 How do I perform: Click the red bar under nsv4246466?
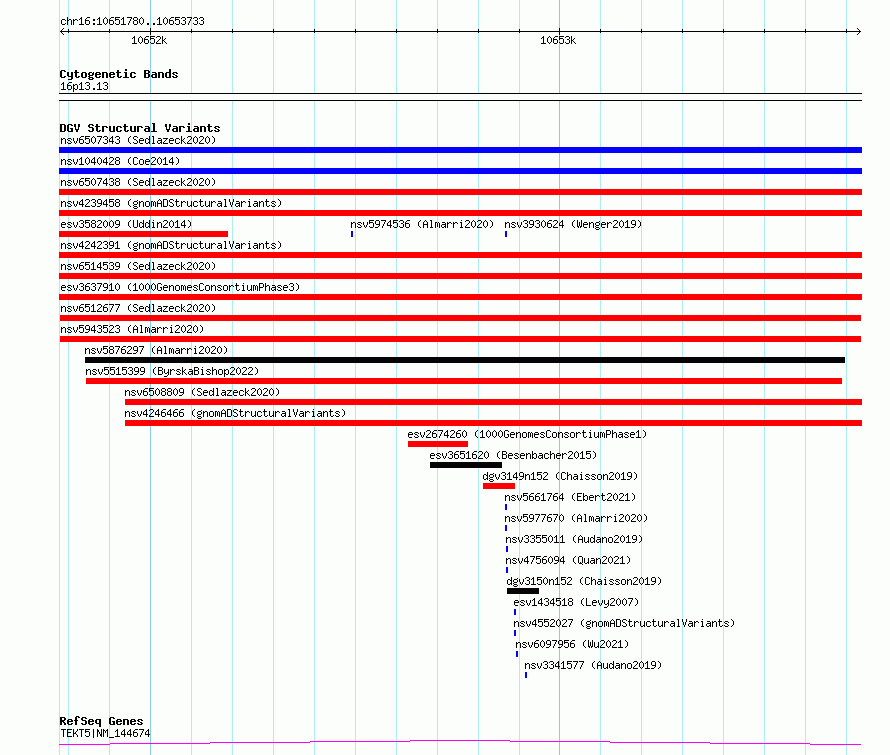tap(493, 423)
